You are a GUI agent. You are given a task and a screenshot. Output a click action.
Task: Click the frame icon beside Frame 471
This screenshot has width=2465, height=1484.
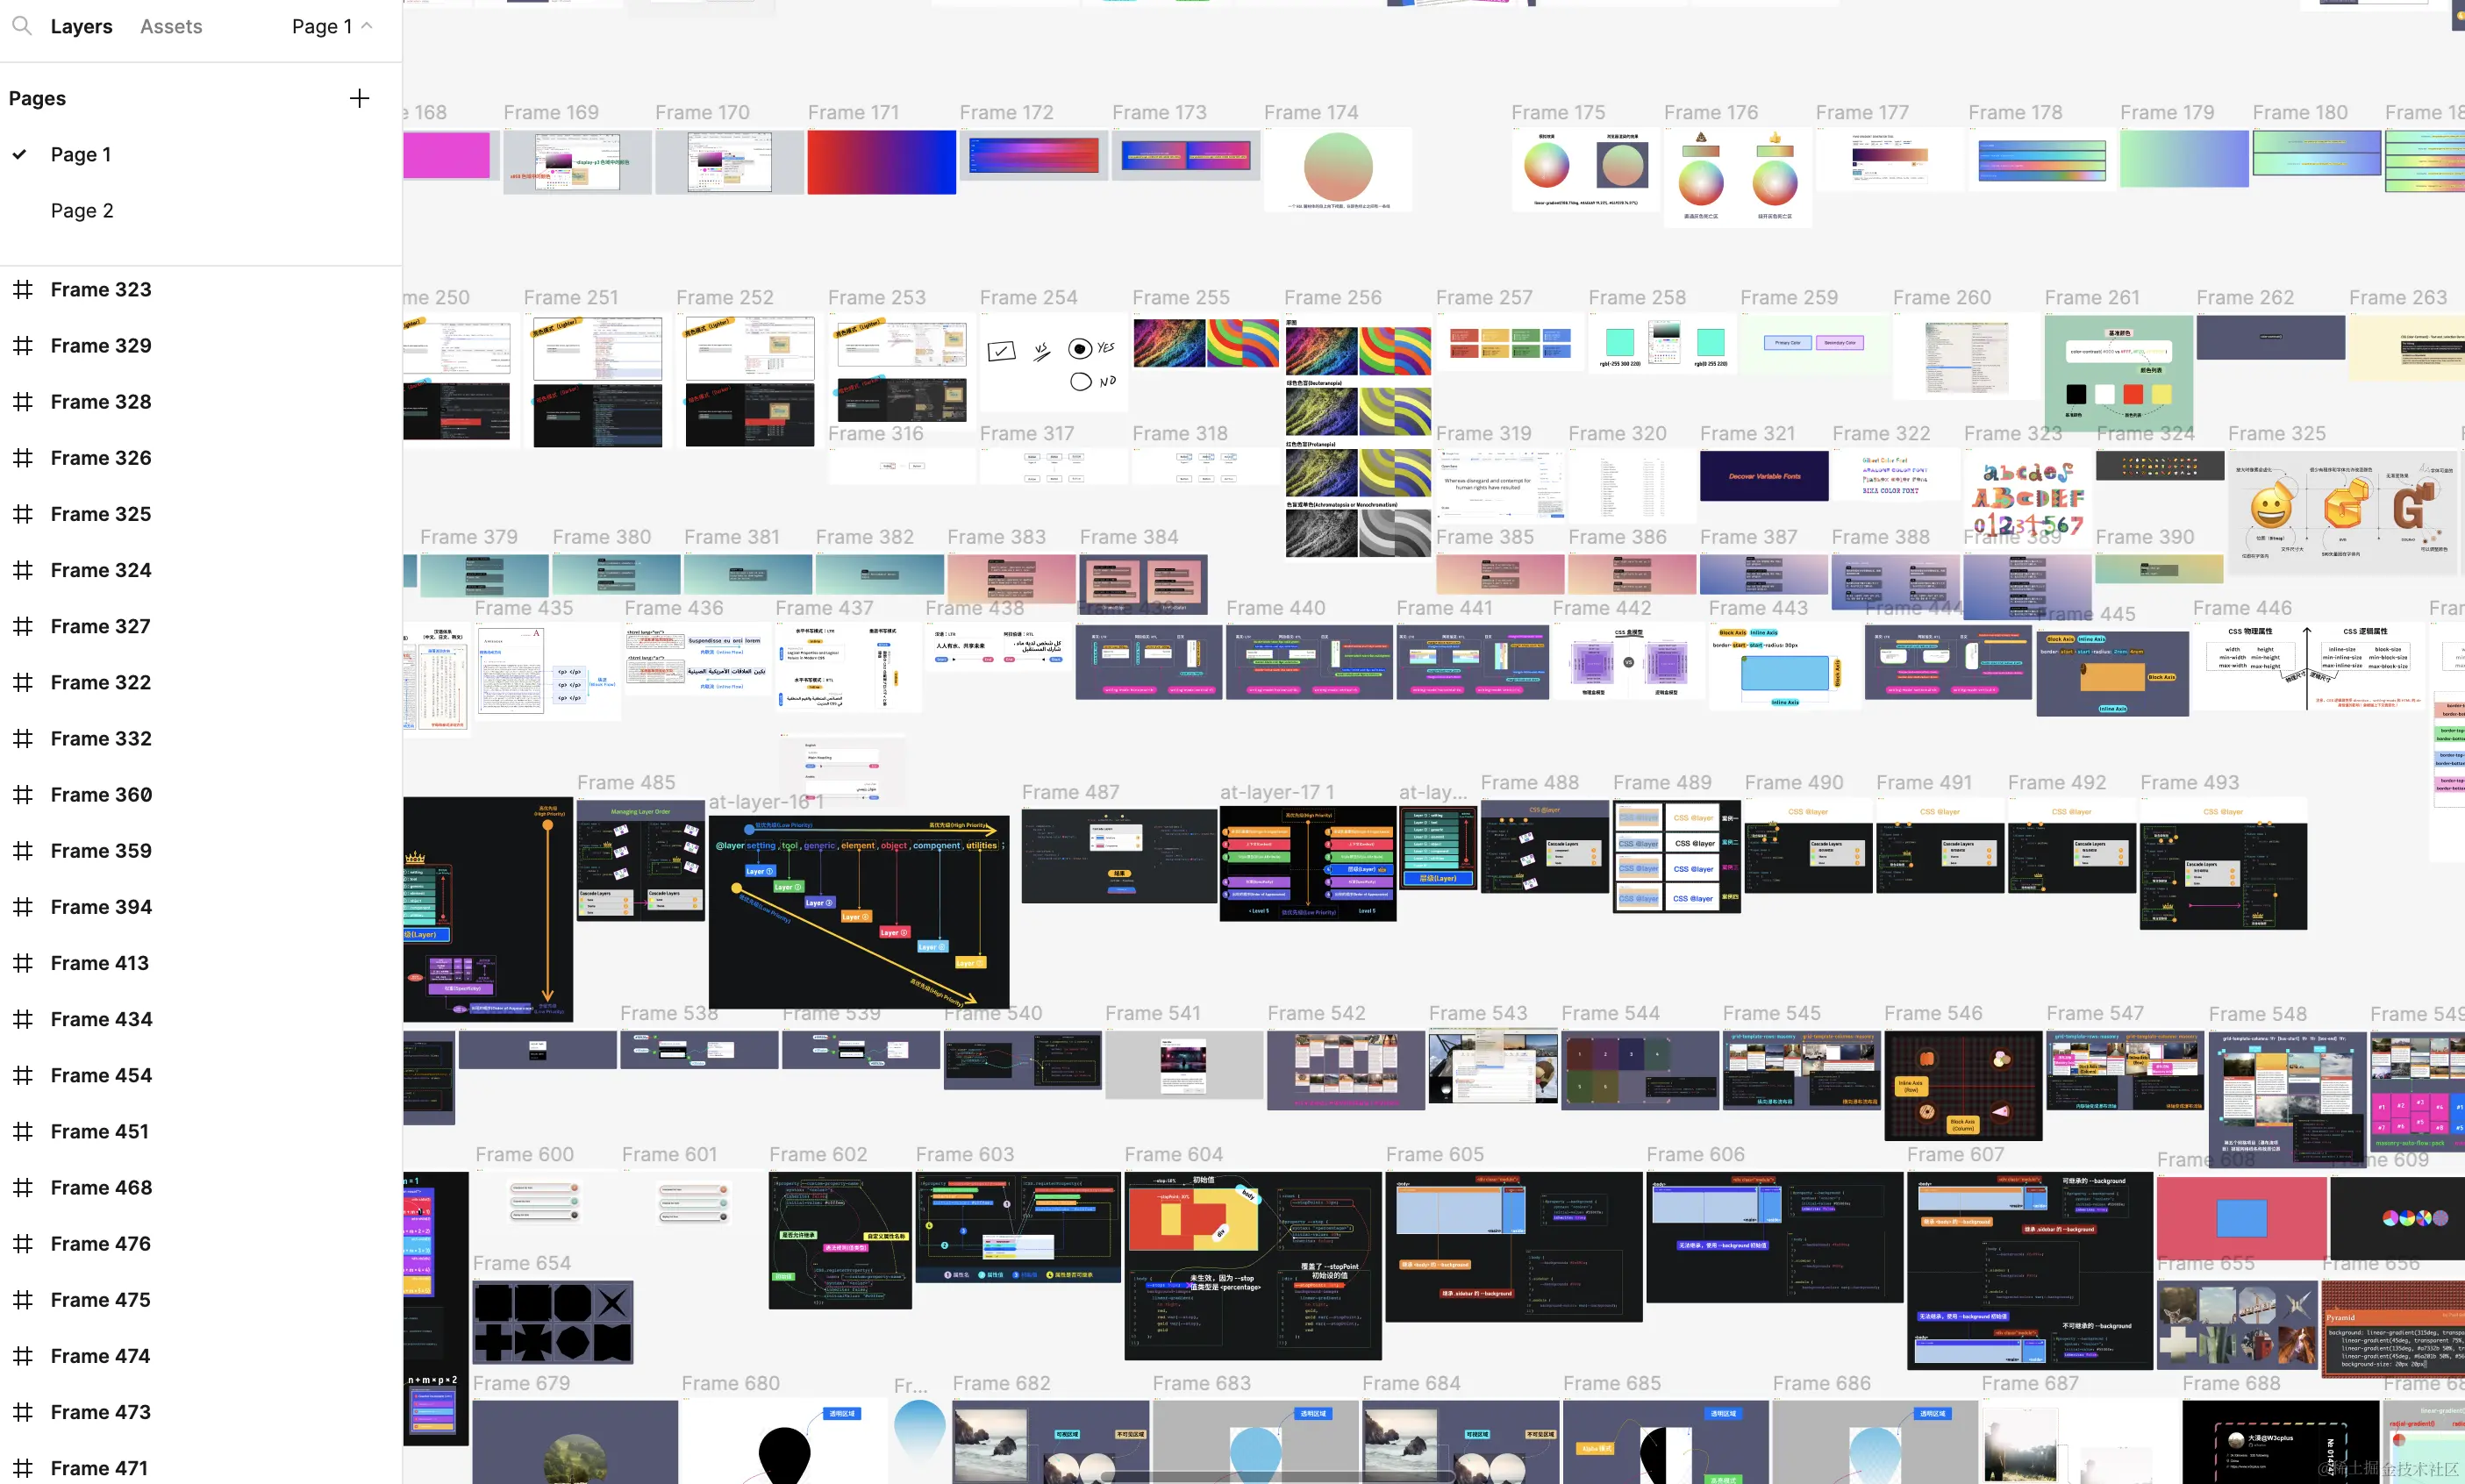(23, 1468)
